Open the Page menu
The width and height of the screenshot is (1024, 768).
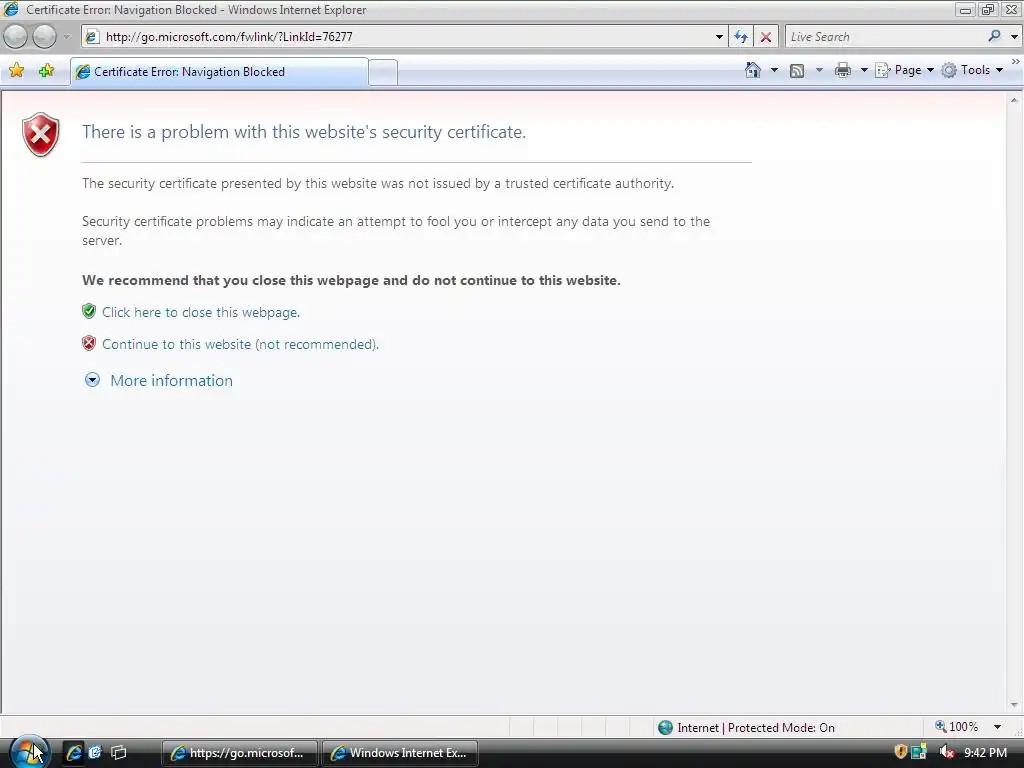tap(904, 70)
